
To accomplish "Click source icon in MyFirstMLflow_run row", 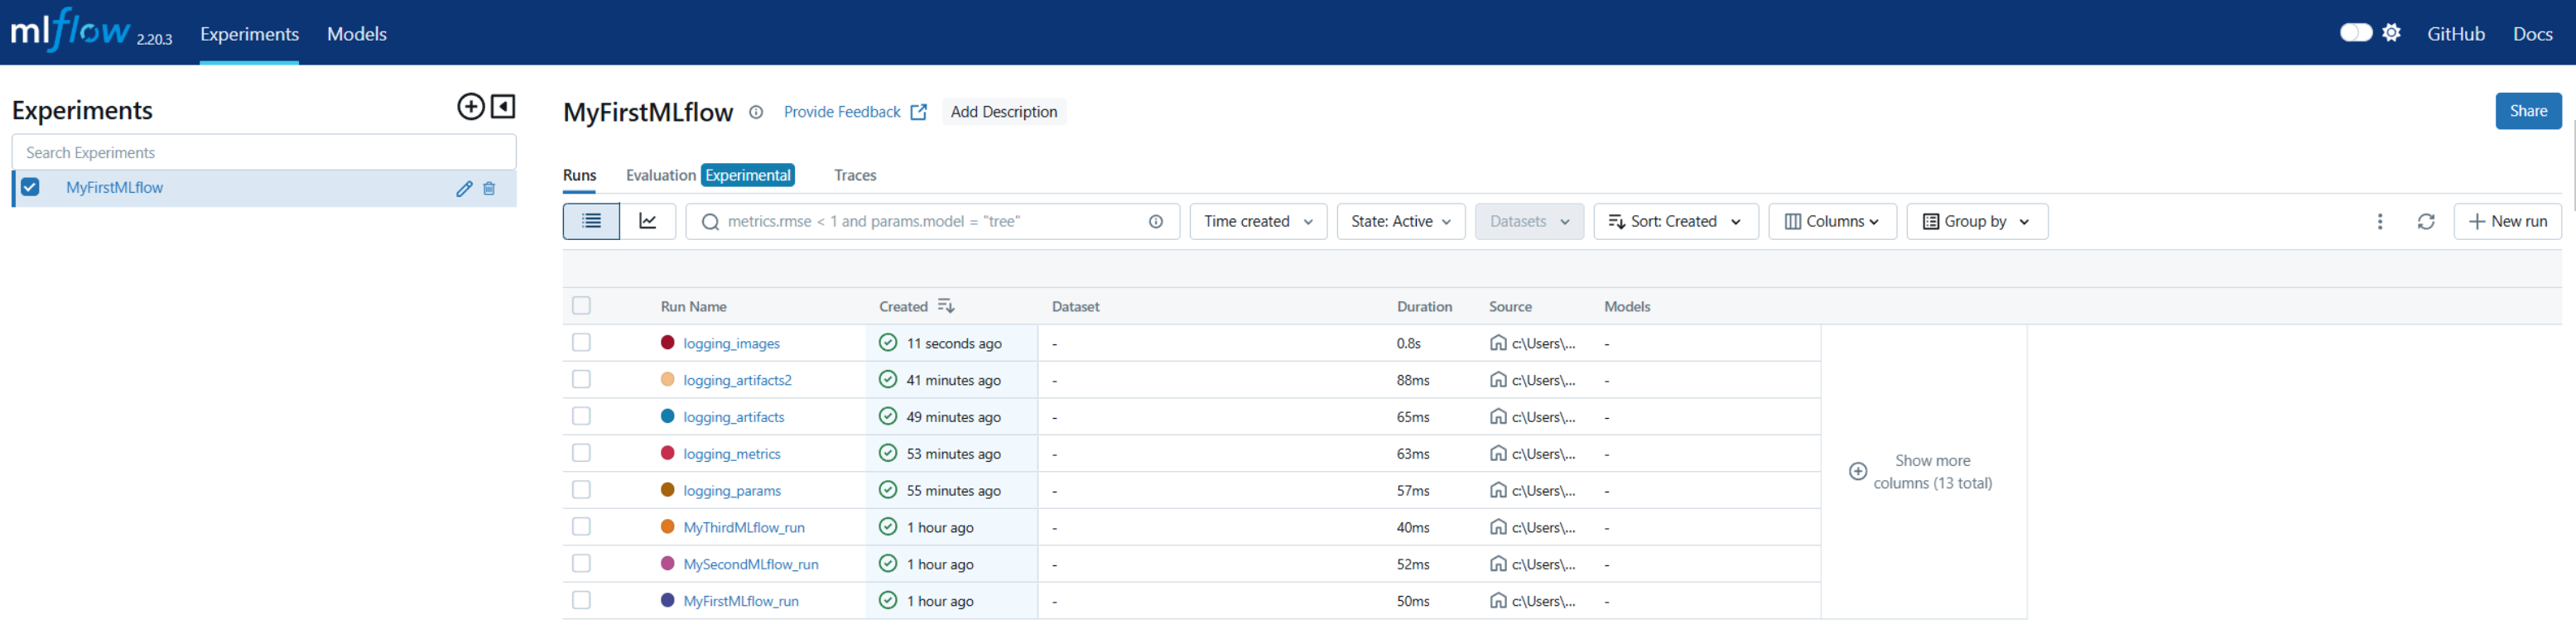I will [x=1497, y=601].
